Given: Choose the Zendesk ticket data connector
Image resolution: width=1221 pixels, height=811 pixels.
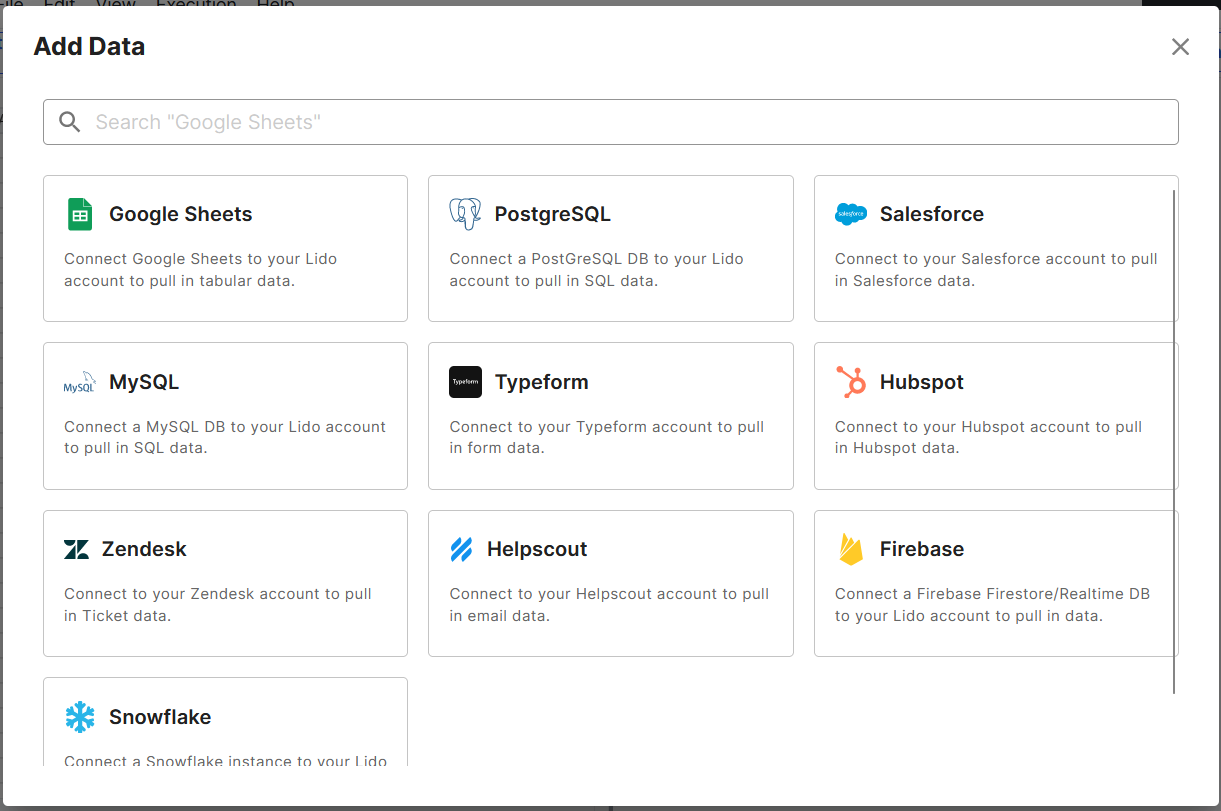Looking at the screenshot, I should point(225,583).
